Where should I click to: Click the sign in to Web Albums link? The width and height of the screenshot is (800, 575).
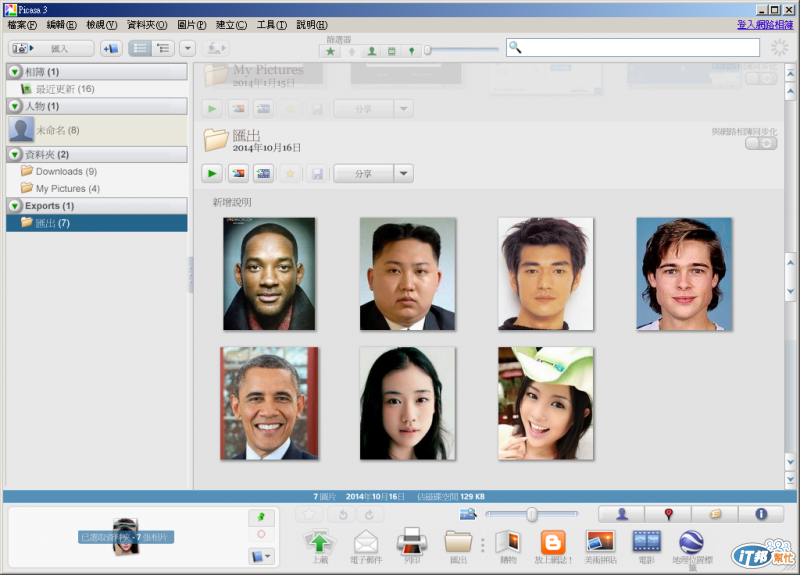coord(765,24)
